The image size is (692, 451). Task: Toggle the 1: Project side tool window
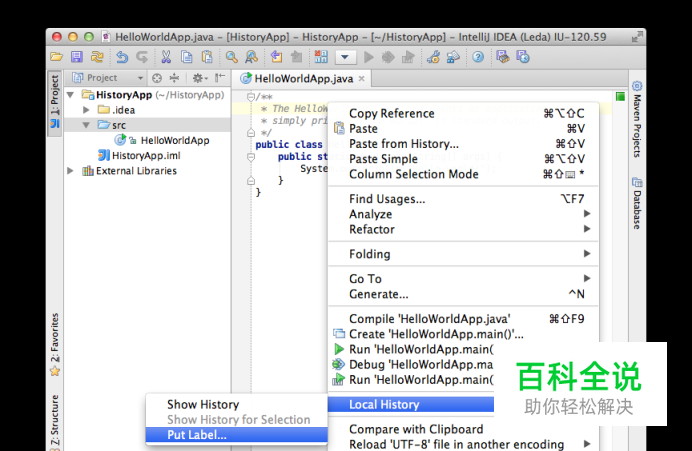pos(54,103)
